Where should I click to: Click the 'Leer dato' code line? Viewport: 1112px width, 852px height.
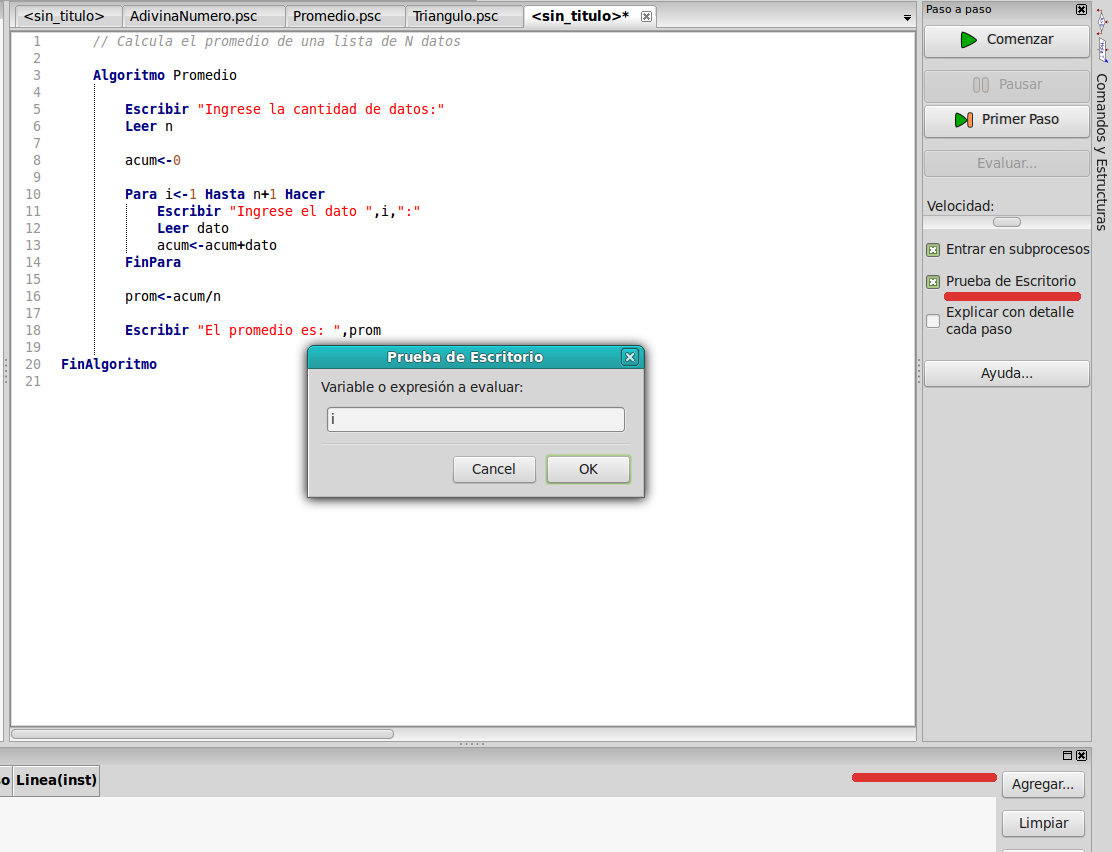[x=193, y=228]
